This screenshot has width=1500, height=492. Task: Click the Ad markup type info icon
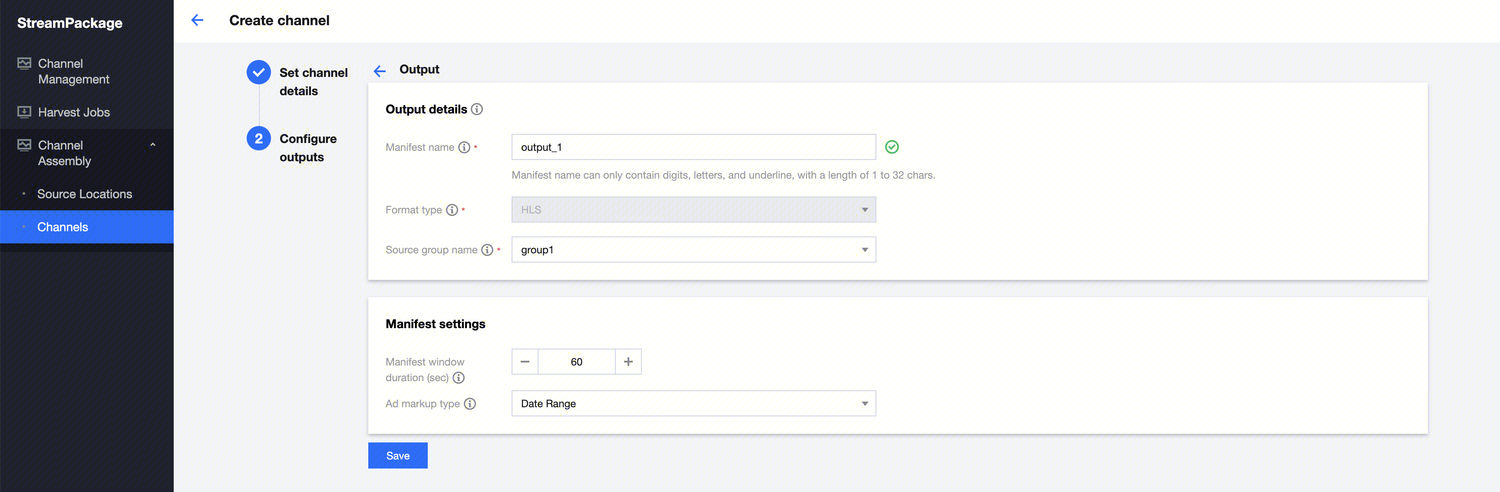coord(470,404)
